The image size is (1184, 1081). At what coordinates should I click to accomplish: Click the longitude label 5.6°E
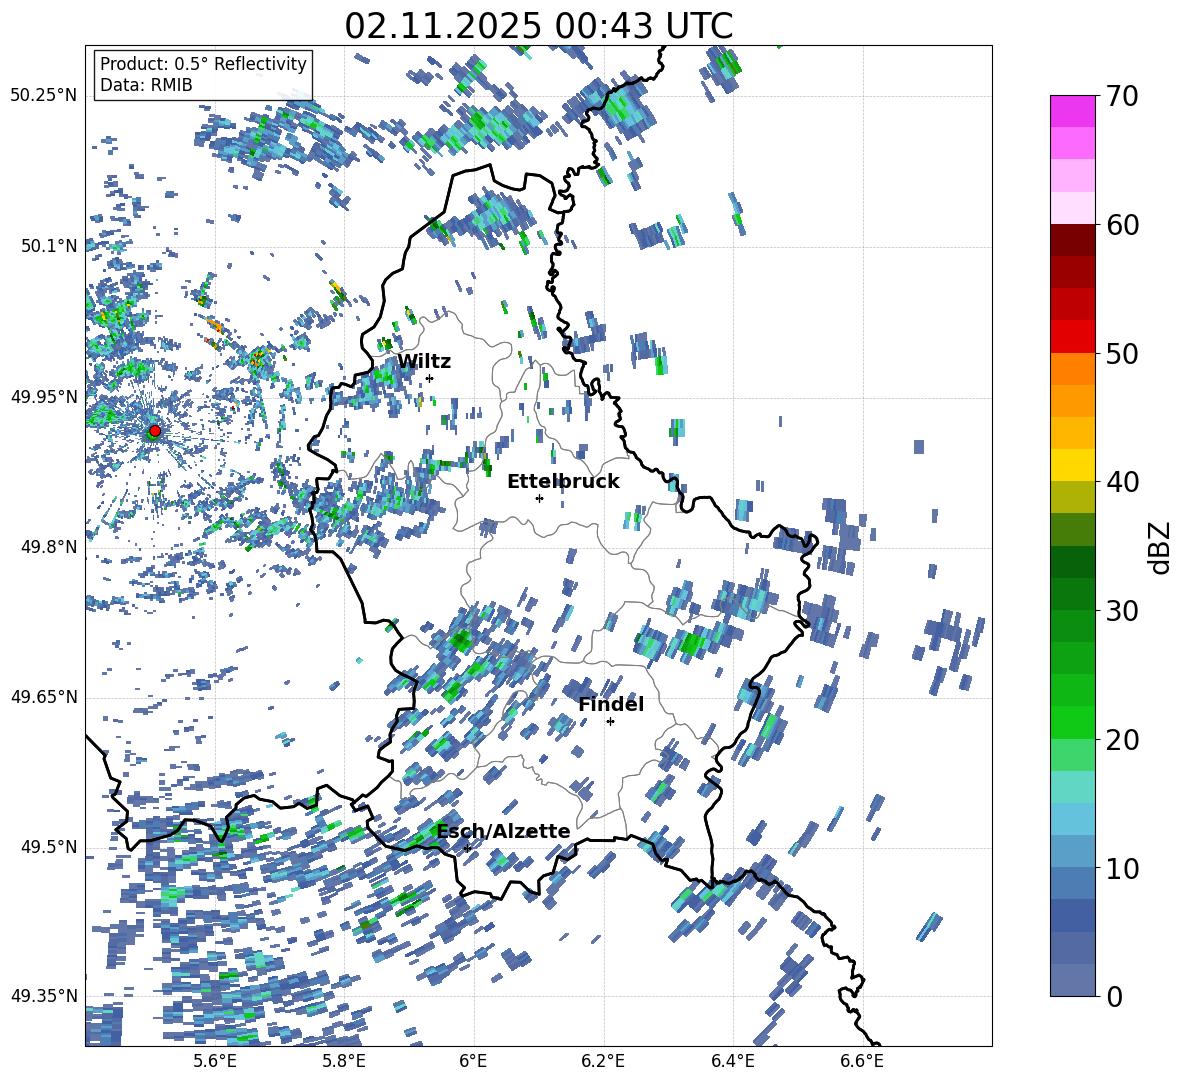coord(214,1062)
